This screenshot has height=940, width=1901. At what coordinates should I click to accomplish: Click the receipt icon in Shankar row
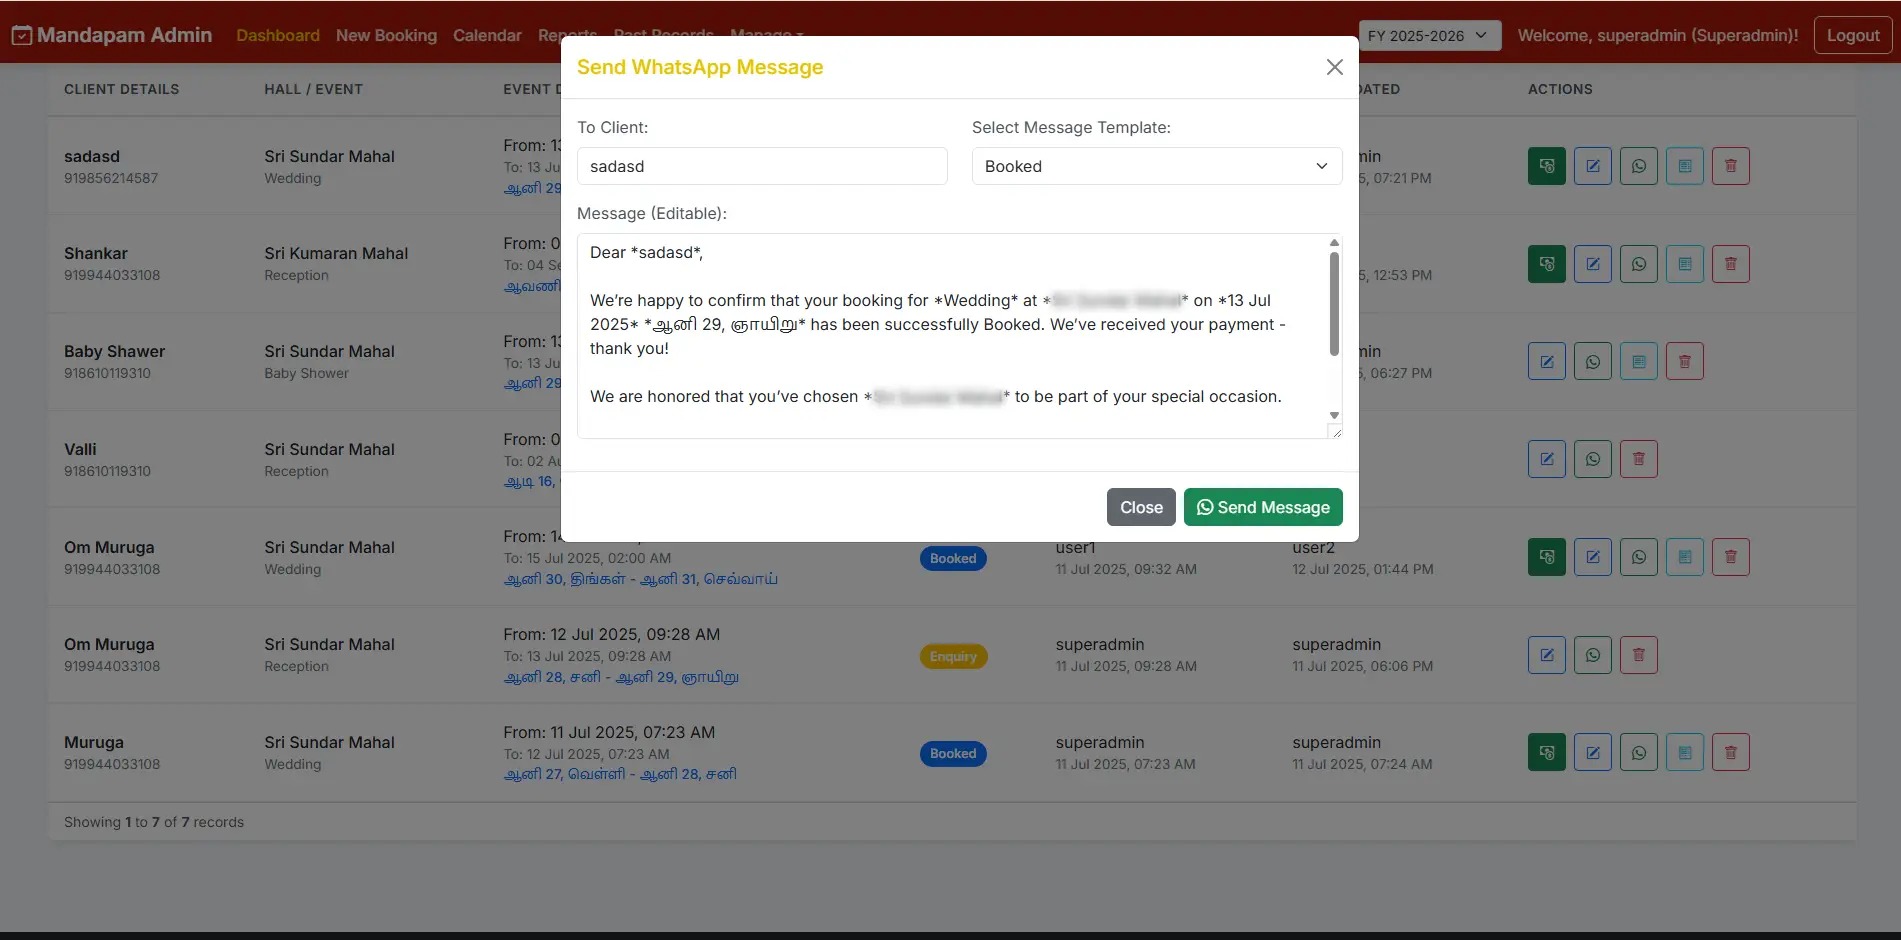point(1684,264)
